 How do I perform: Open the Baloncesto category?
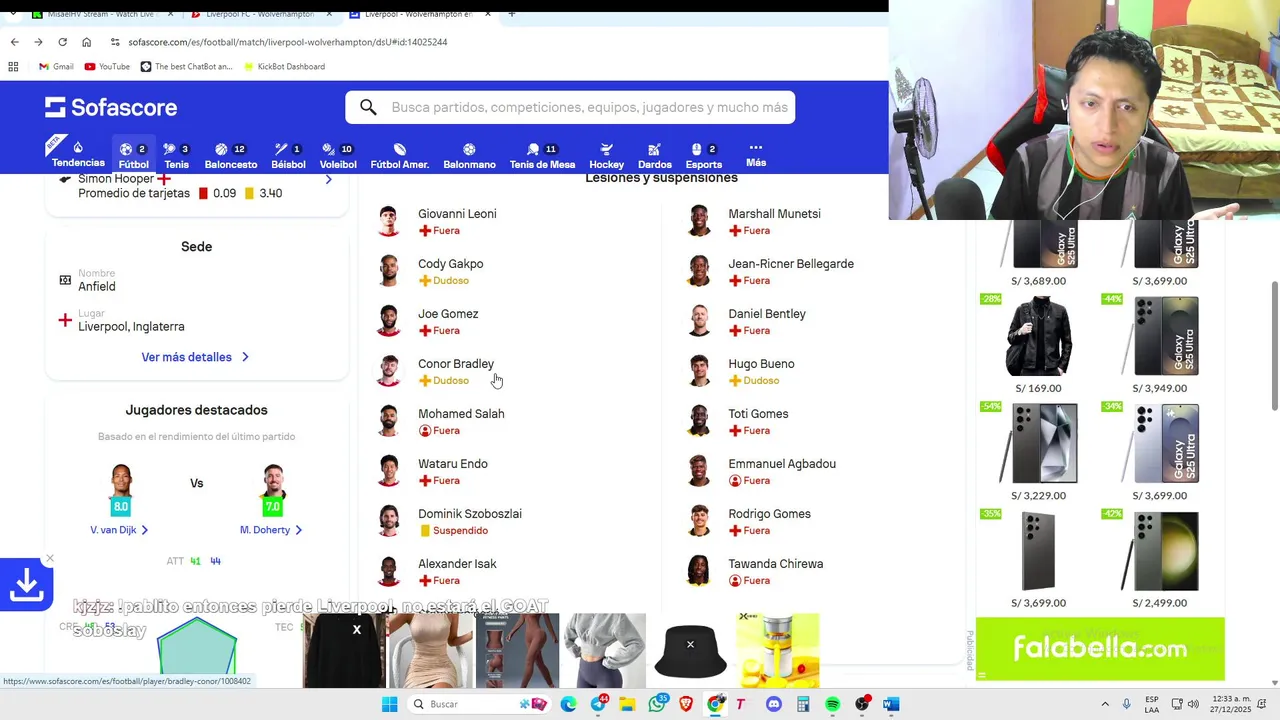tap(230, 155)
